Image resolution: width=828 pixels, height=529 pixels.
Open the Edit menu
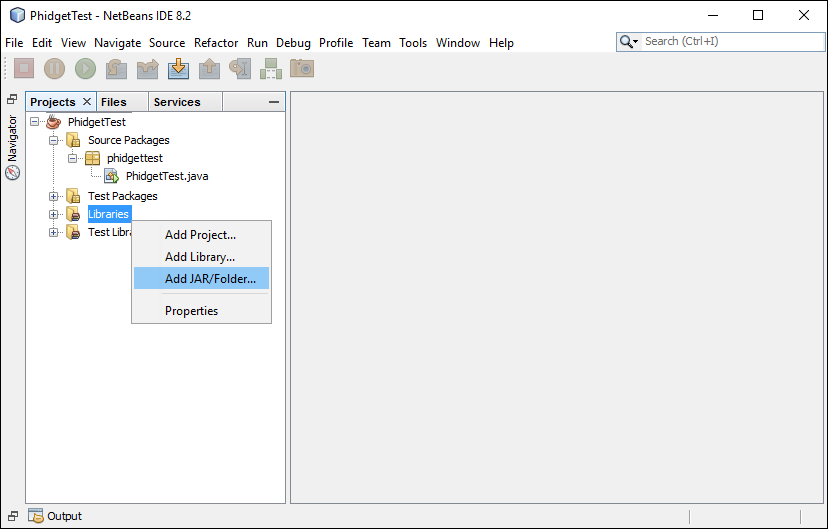tap(42, 43)
